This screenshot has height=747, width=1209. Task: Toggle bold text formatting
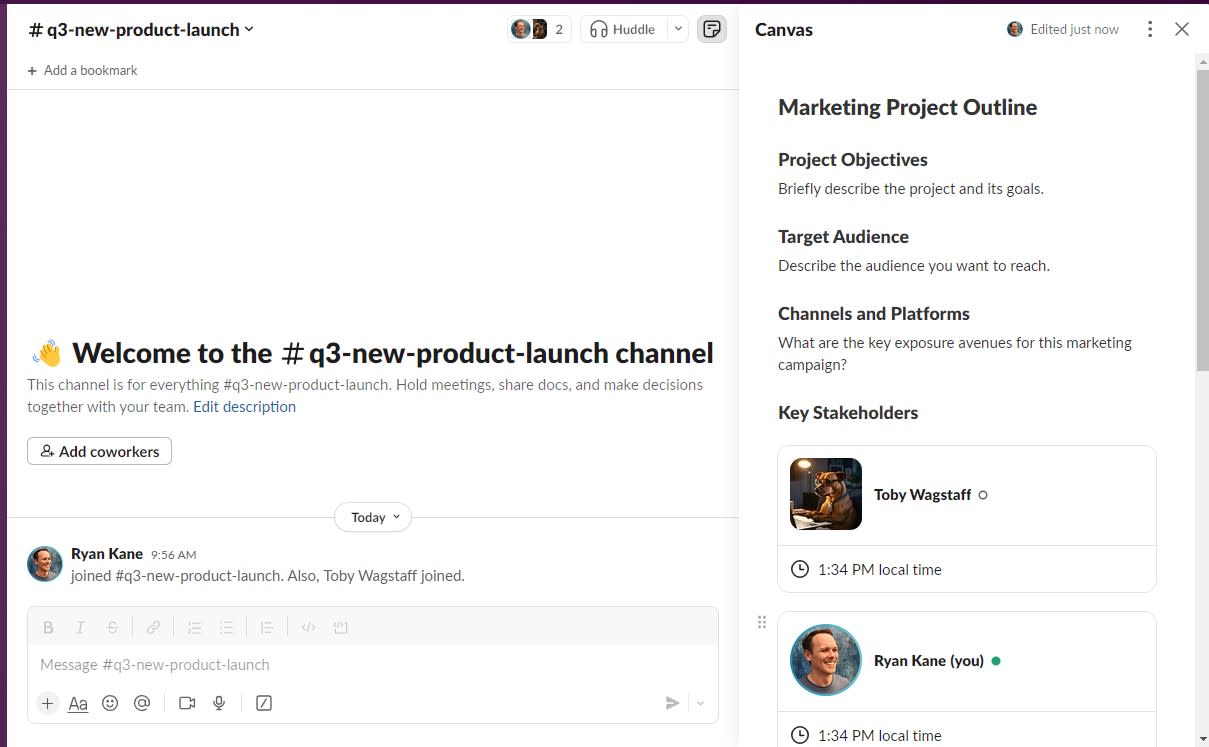coord(48,627)
